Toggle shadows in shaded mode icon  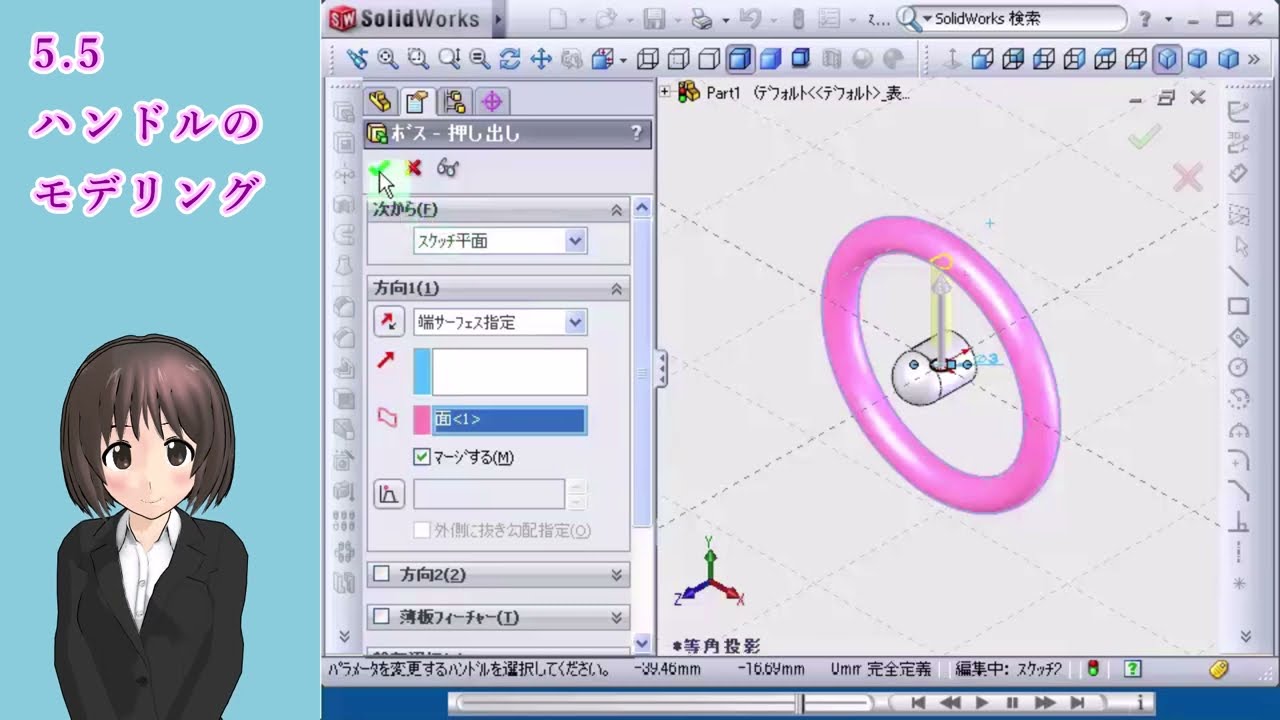click(800, 59)
